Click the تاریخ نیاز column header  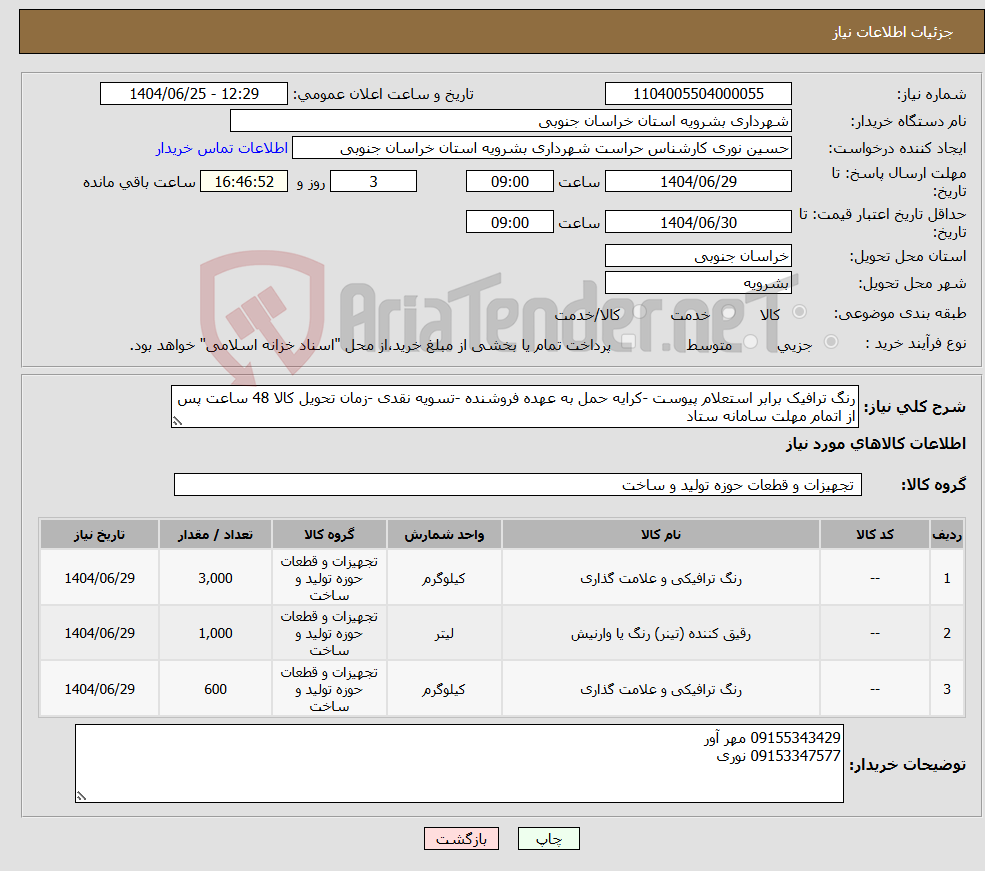click(99, 534)
